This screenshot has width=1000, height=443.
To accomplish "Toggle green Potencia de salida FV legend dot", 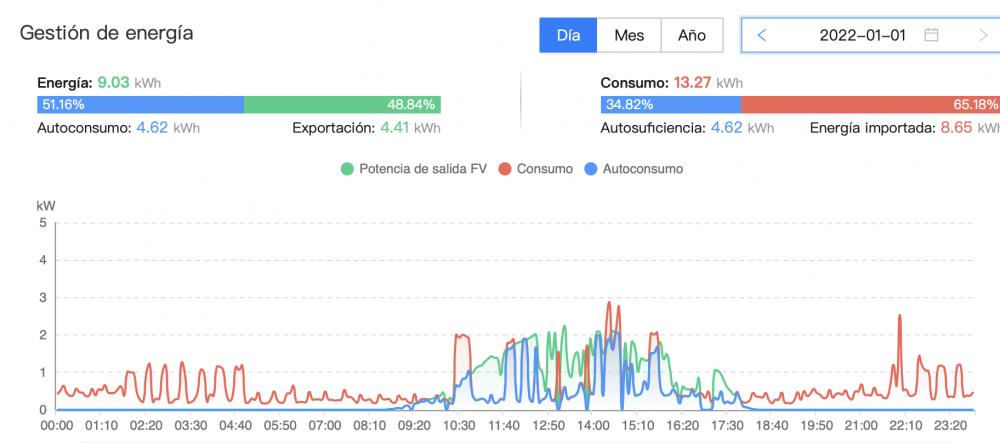I will (347, 169).
